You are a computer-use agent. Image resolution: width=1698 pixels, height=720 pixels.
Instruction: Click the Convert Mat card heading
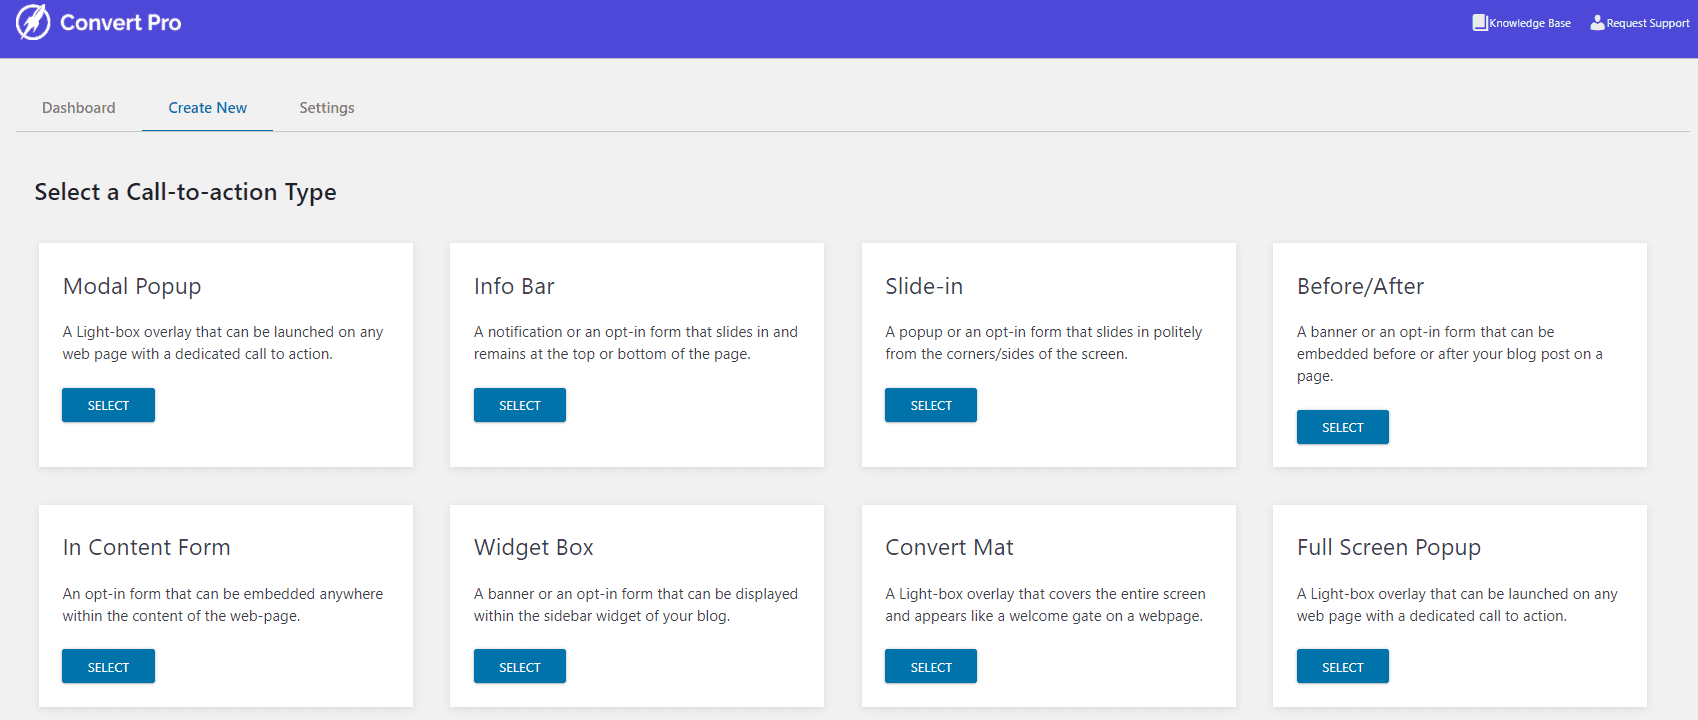coord(949,547)
